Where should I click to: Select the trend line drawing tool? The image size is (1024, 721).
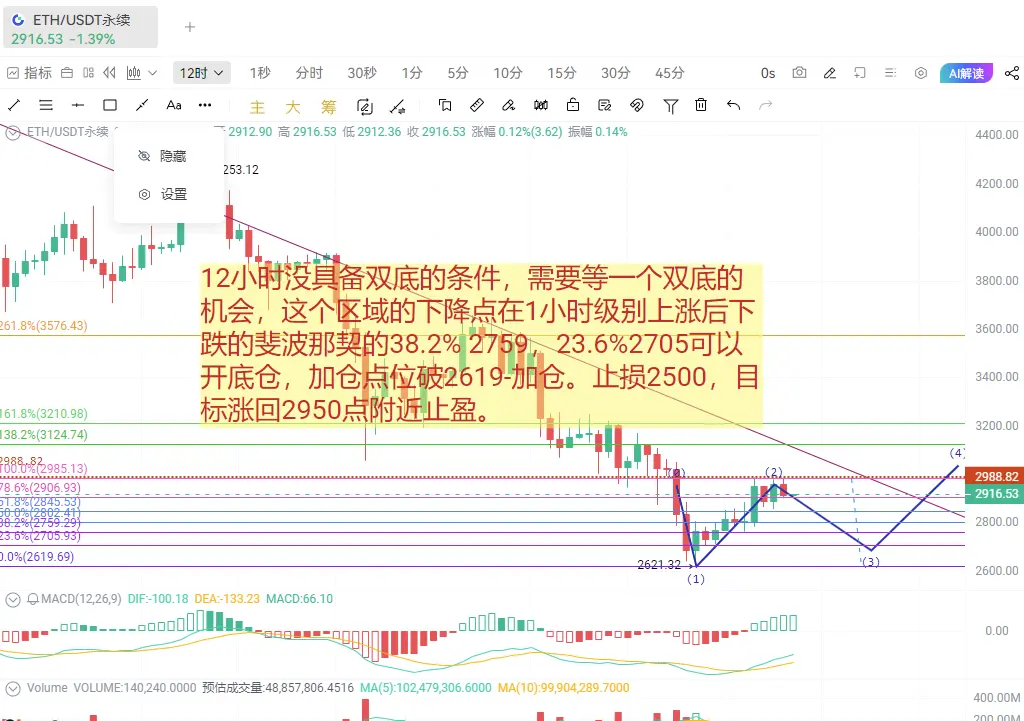point(14,104)
